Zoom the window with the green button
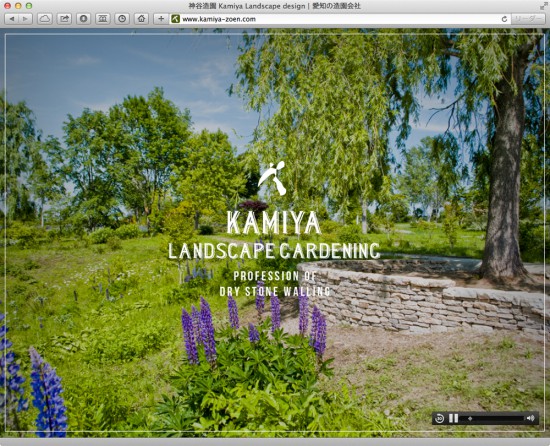 click(x=29, y=6)
